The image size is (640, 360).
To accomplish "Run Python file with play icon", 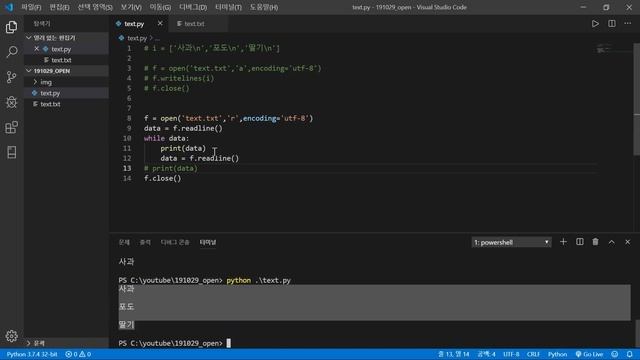I will [x=595, y=24].
